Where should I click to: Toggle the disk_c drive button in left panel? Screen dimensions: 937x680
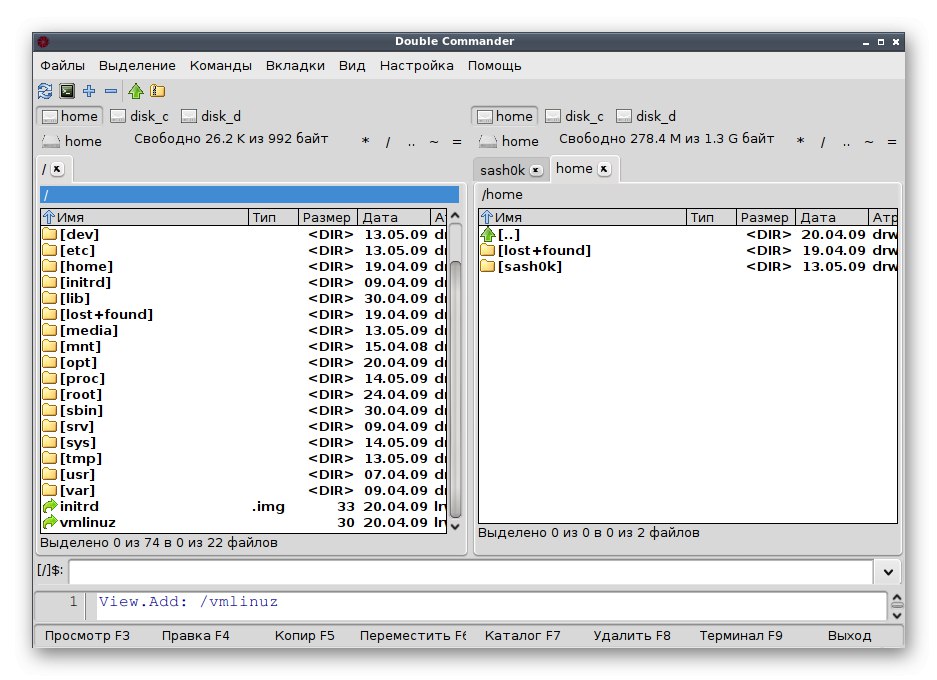point(139,116)
